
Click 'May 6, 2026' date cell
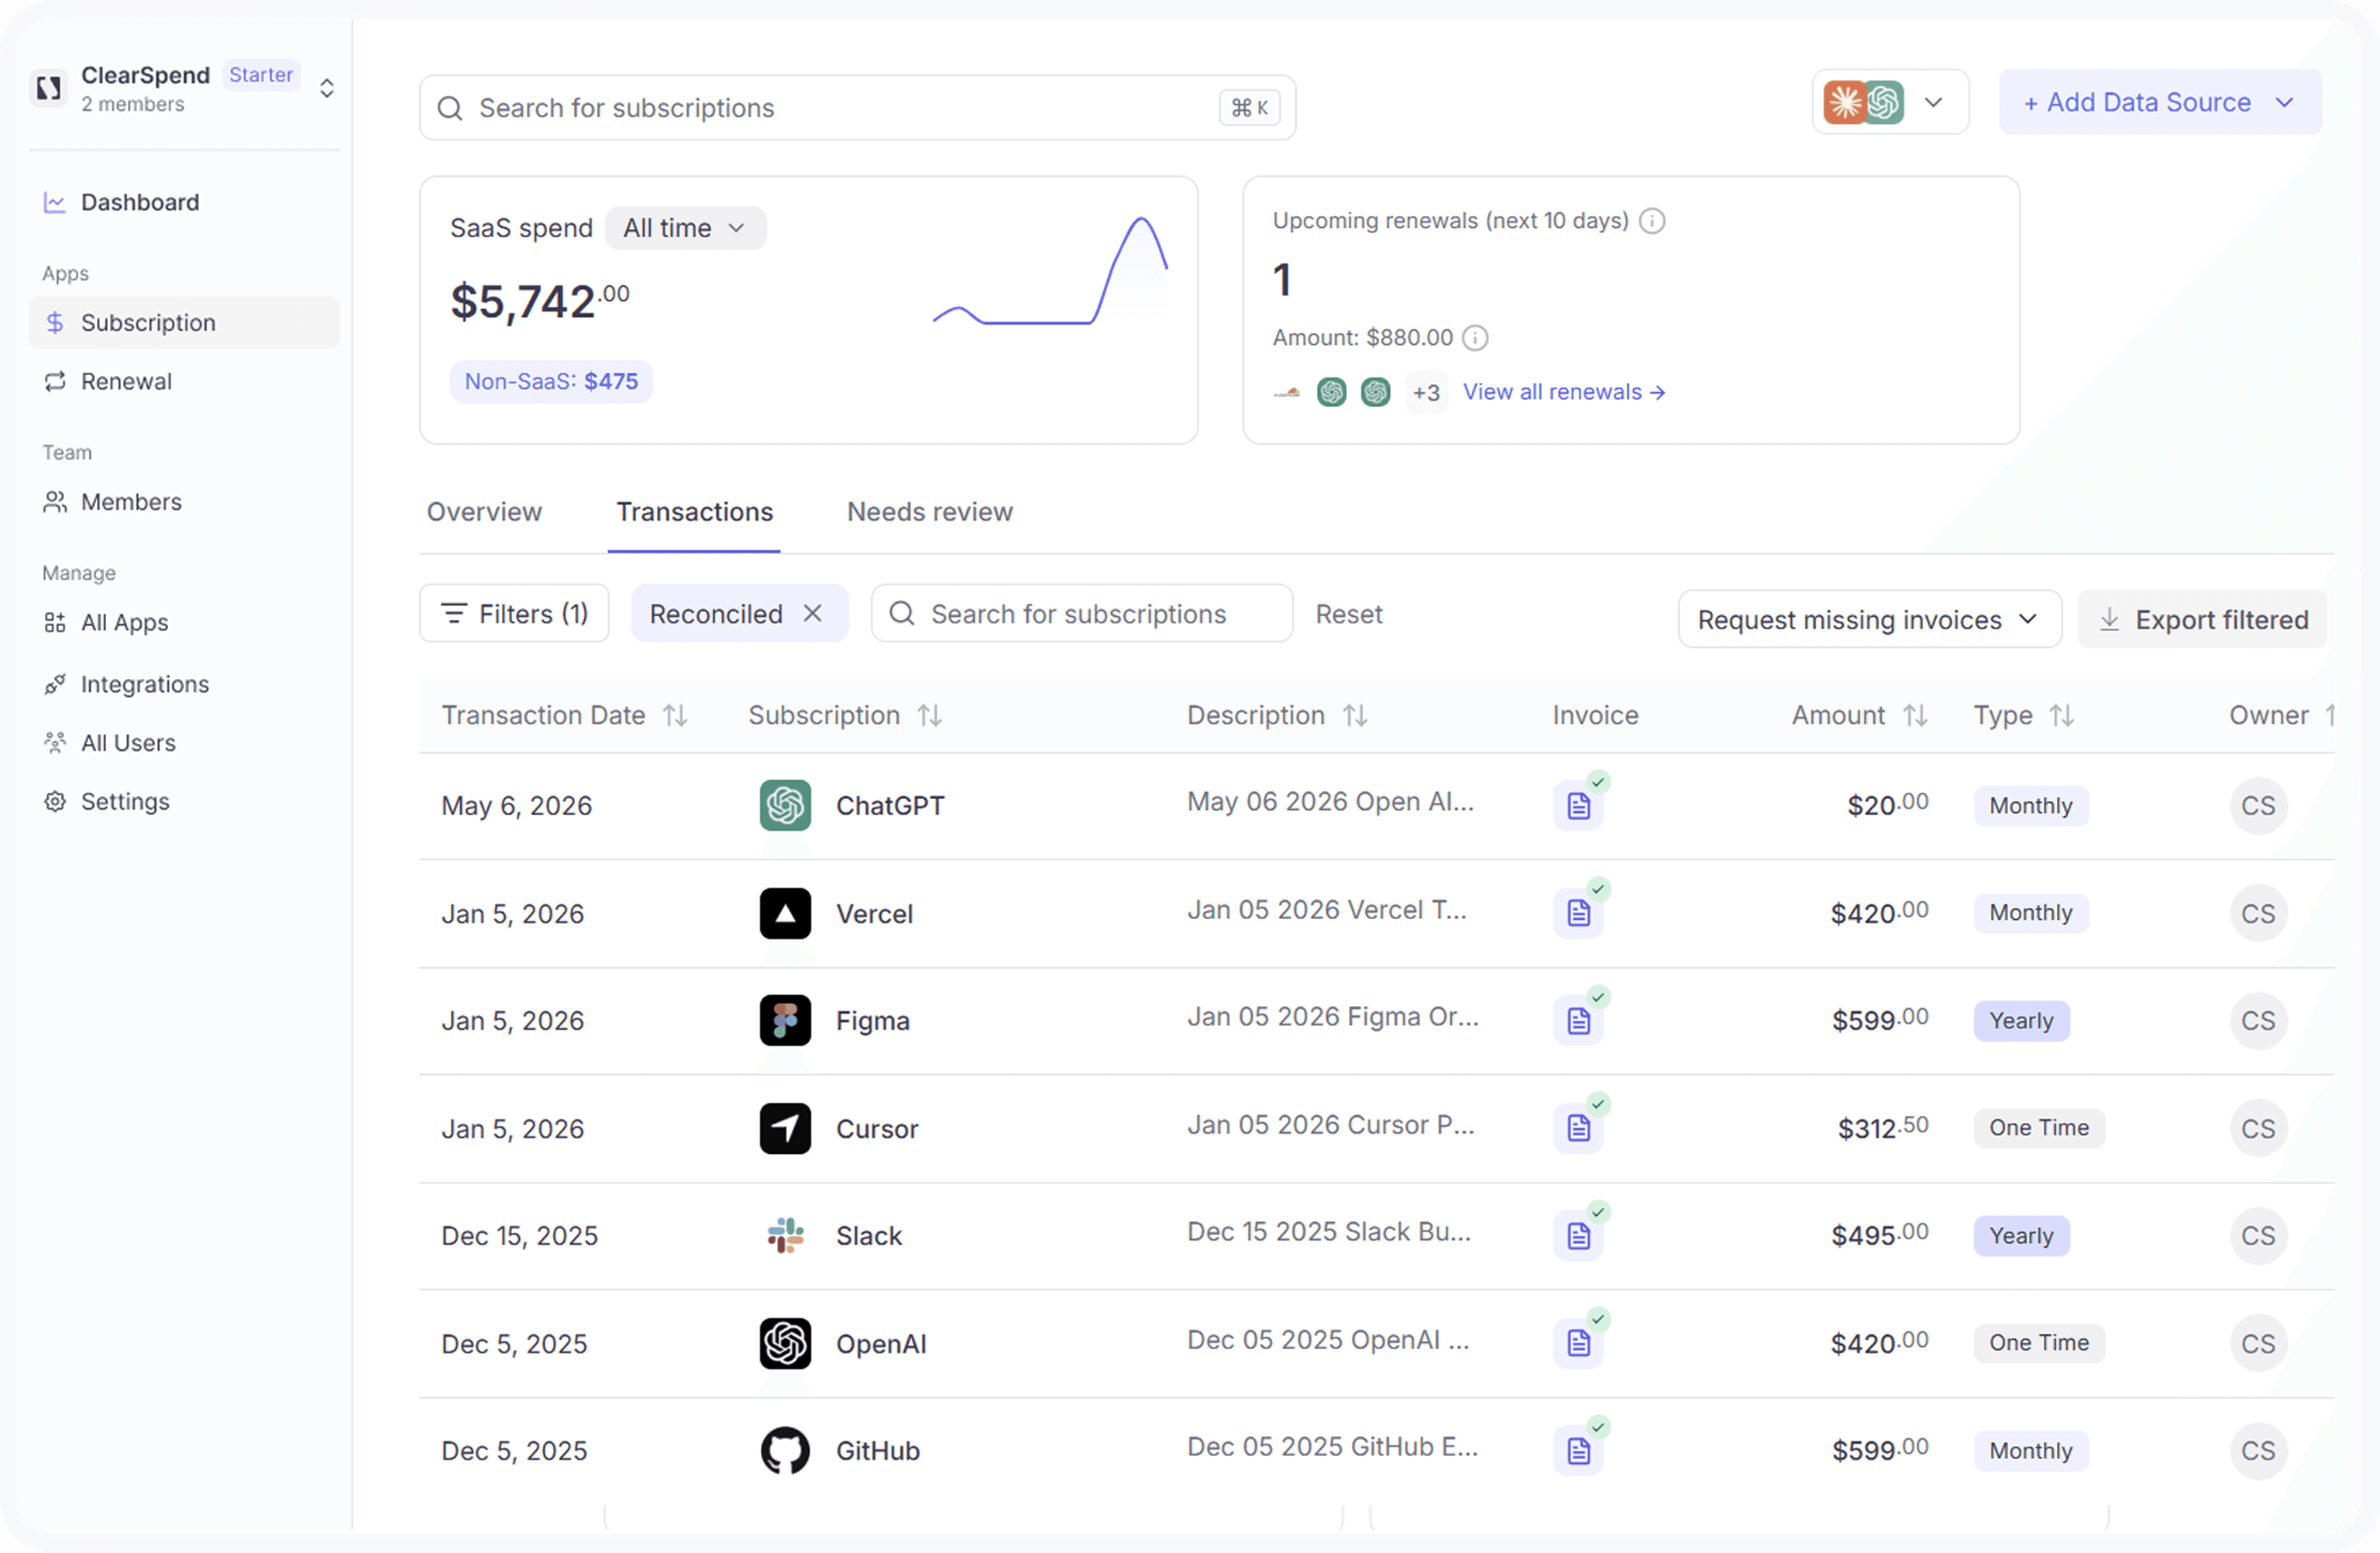[516, 805]
